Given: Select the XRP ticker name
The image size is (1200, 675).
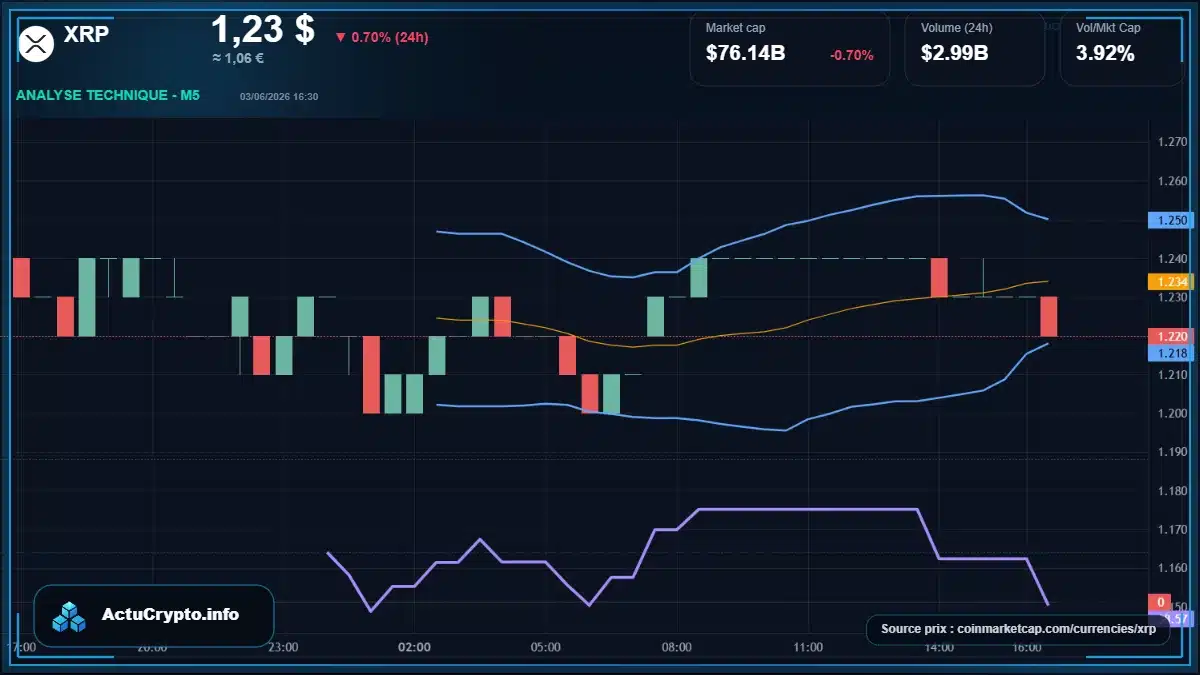Looking at the screenshot, I should tap(86, 34).
